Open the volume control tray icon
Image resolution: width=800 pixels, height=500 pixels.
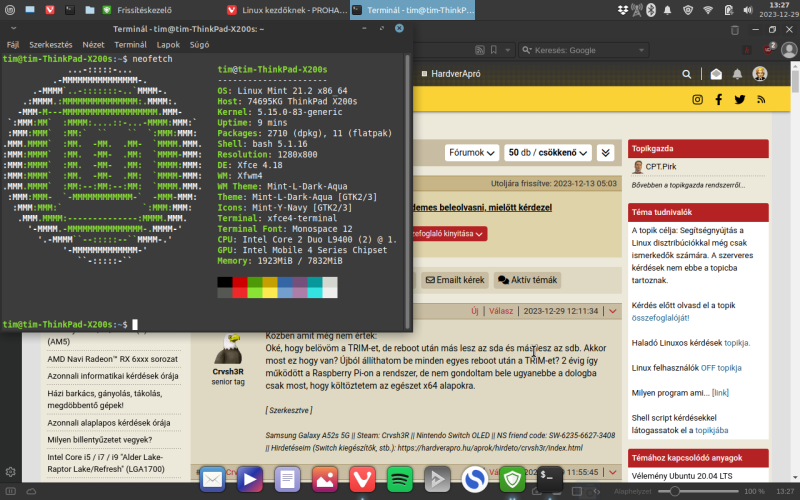point(748,10)
